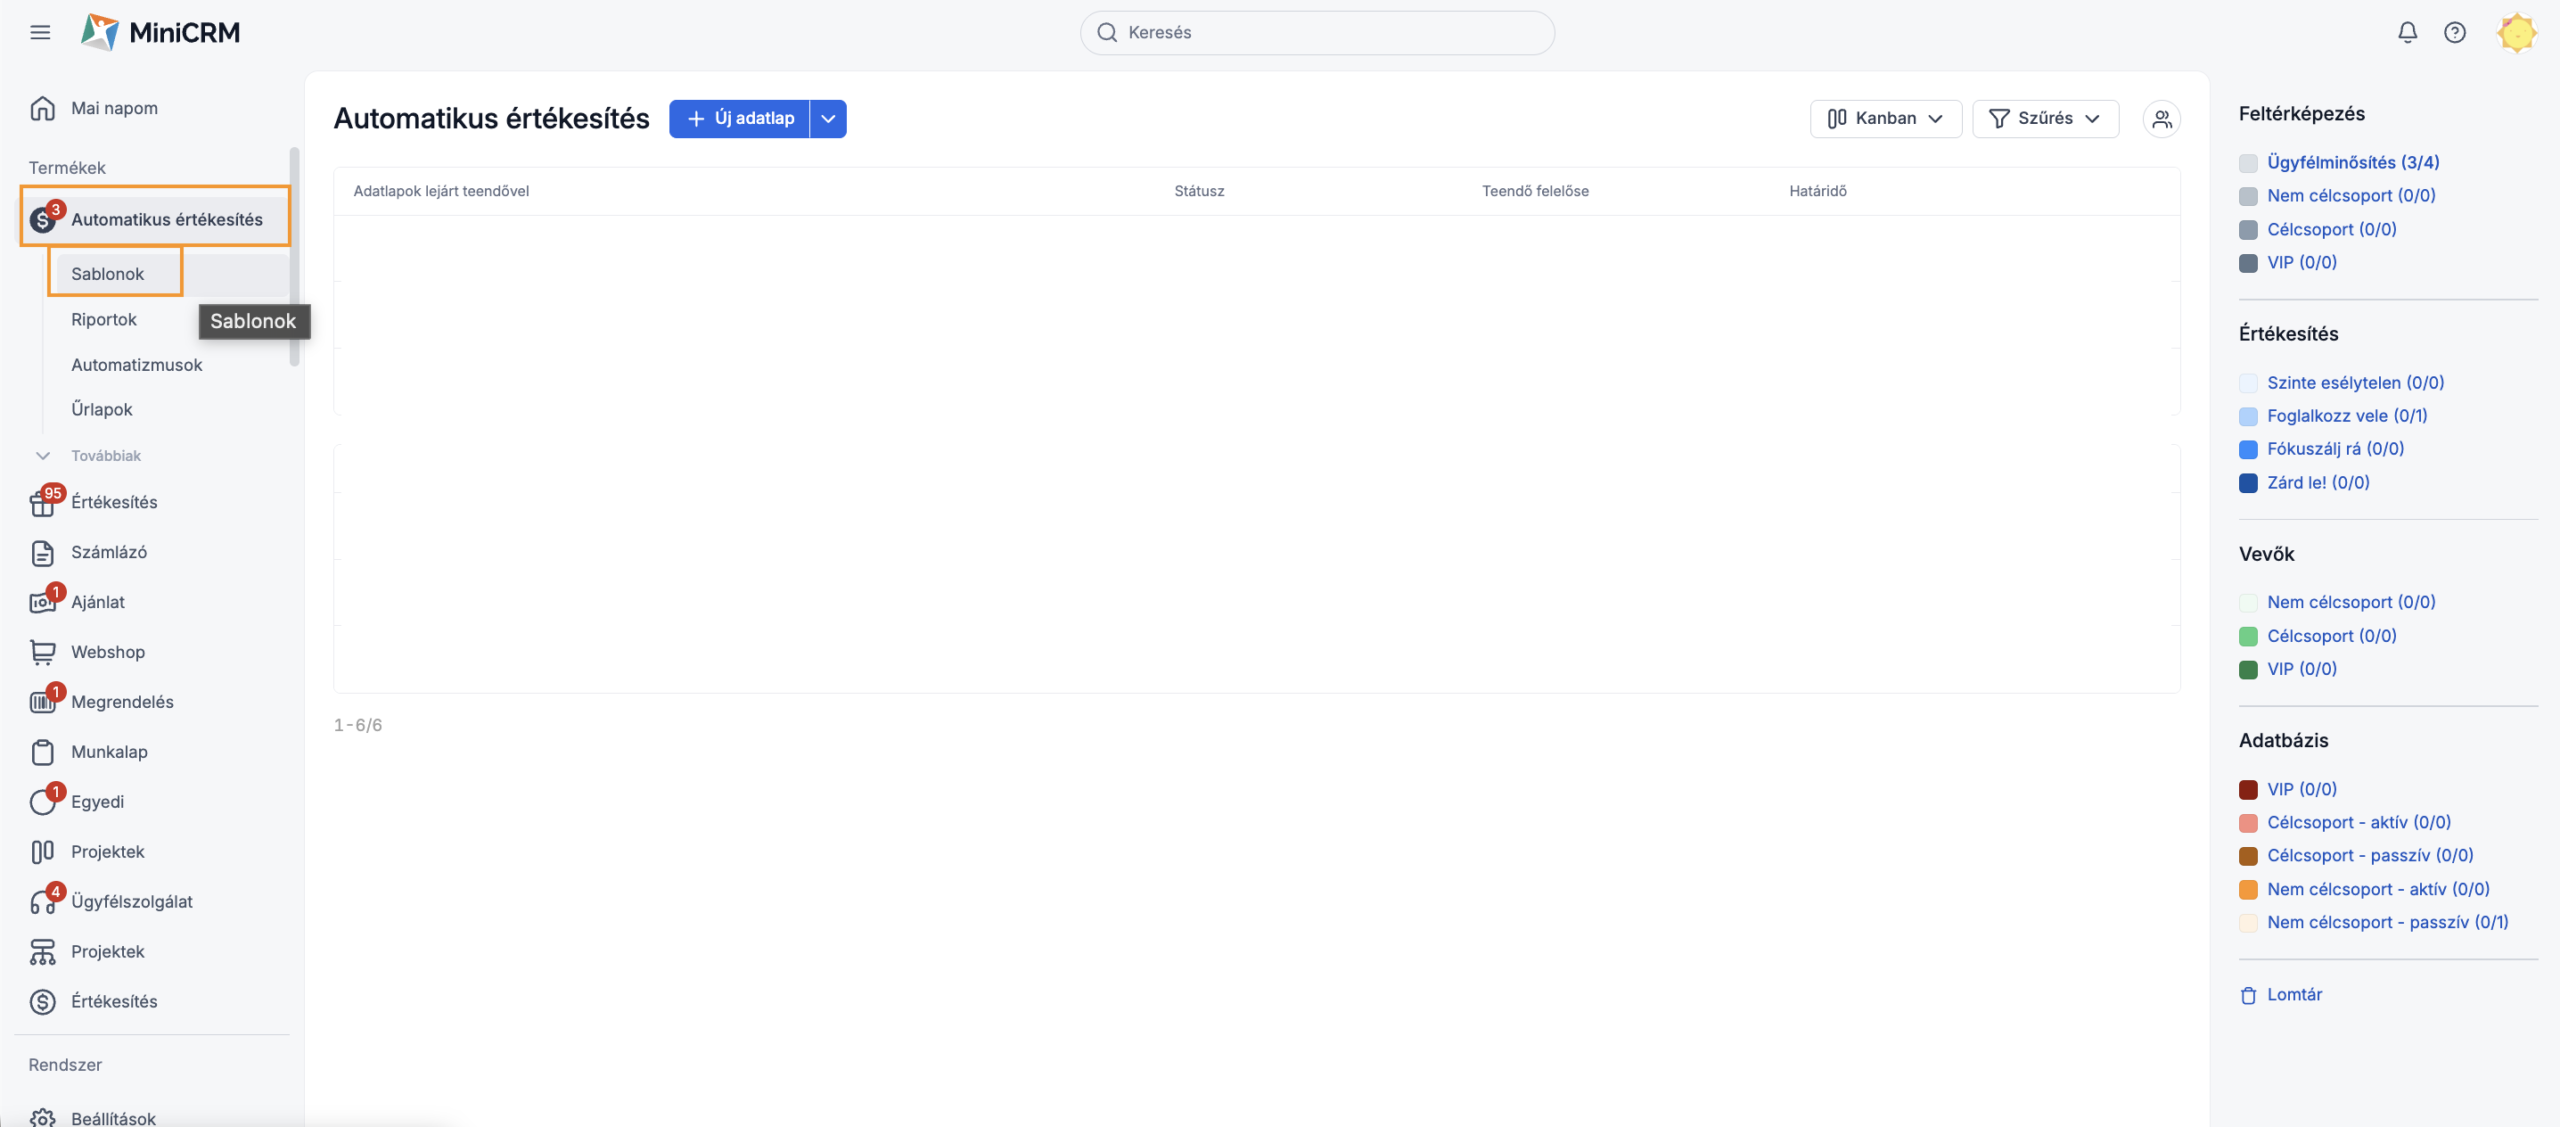Image resolution: width=2560 pixels, height=1127 pixels.
Task: Open the Szűrés filter dropdown
Action: point(2045,119)
